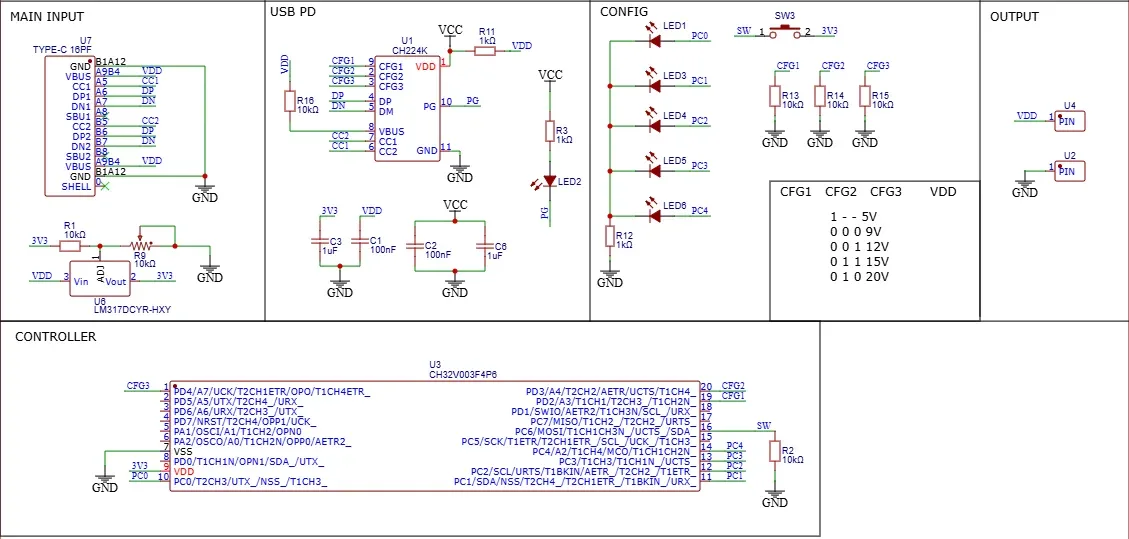Select the R2 10kΩ pull-down resistor
The height and width of the screenshot is (539, 1129).
click(x=775, y=451)
